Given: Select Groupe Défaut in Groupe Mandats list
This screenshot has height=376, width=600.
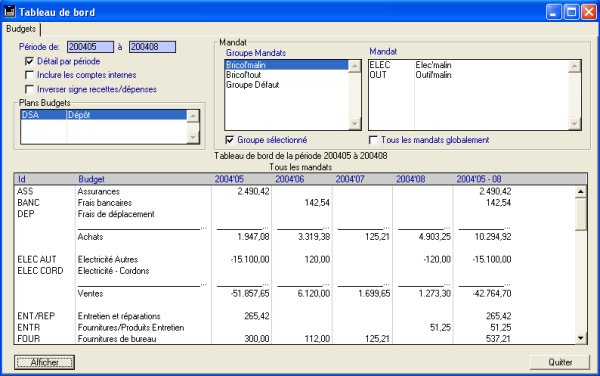Looking at the screenshot, I should pos(287,85).
